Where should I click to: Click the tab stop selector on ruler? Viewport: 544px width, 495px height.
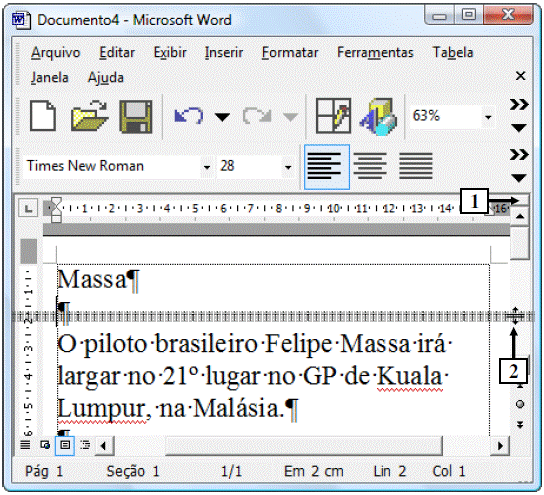28,208
